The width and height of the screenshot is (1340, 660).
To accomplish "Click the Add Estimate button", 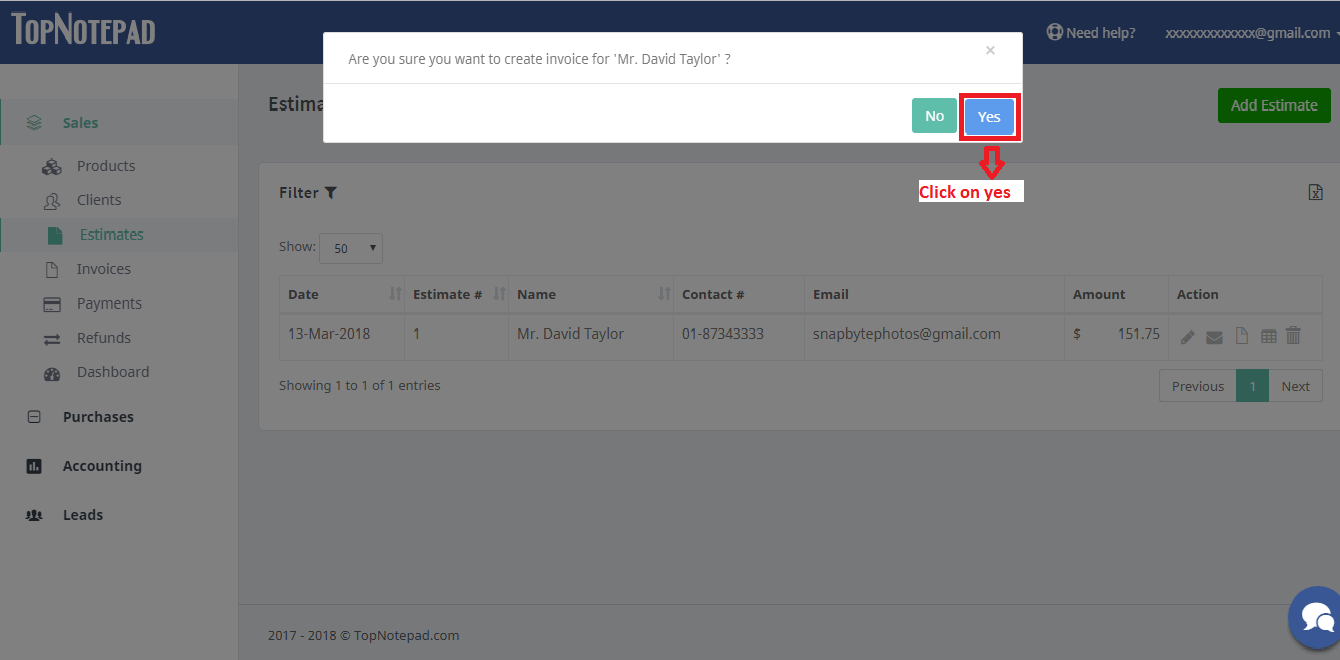I will 1274,105.
